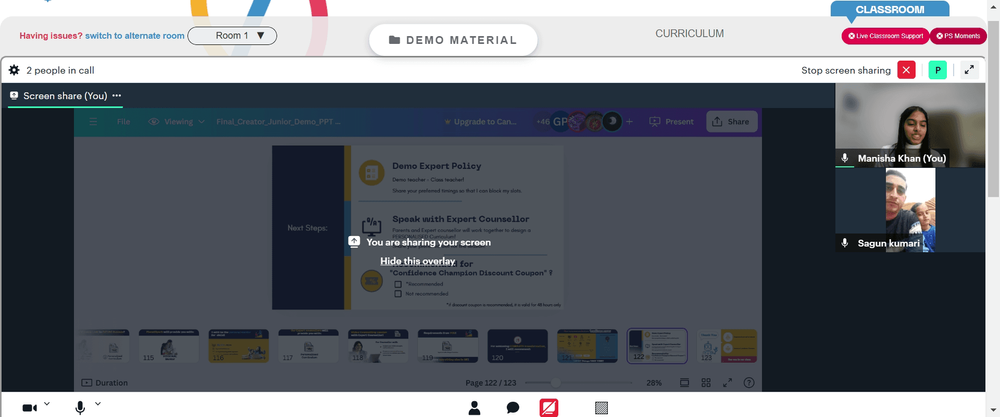1000x417 pixels.
Task: Select slide thumbnail 120
Action: coord(517,346)
